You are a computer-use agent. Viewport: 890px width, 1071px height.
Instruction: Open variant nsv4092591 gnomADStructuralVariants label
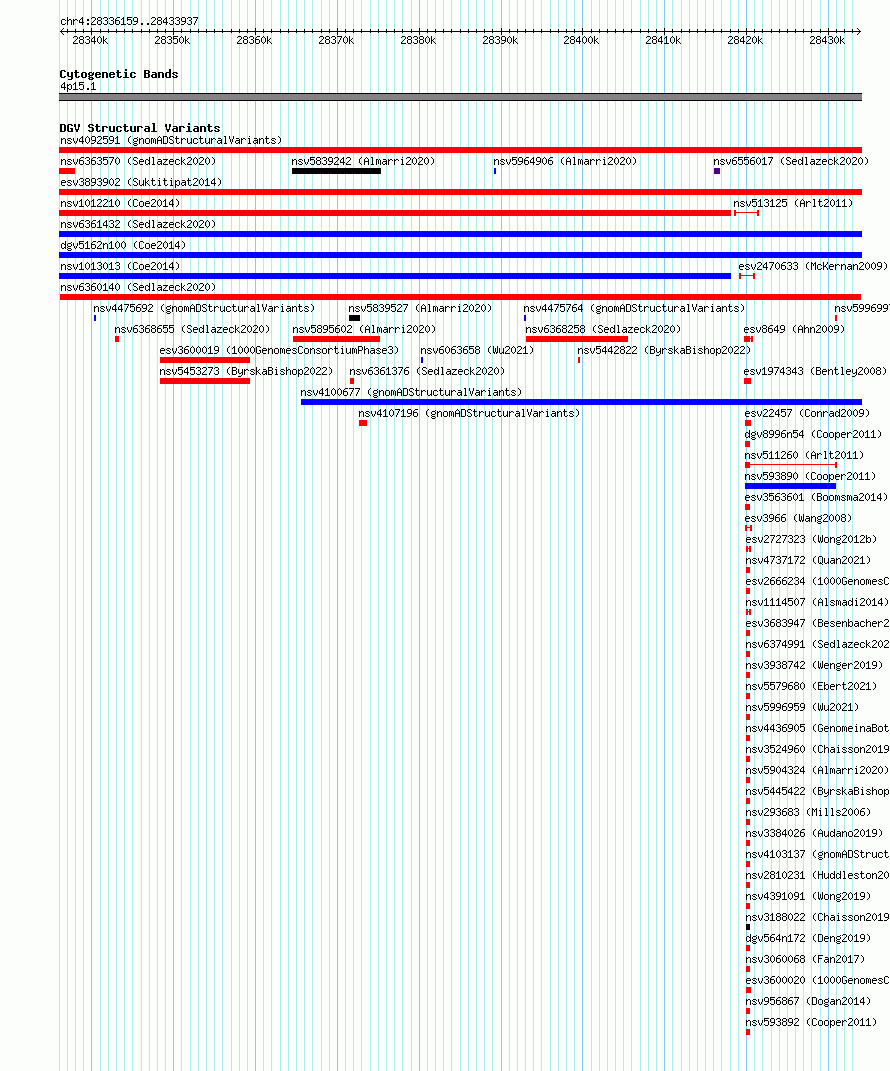coord(171,140)
